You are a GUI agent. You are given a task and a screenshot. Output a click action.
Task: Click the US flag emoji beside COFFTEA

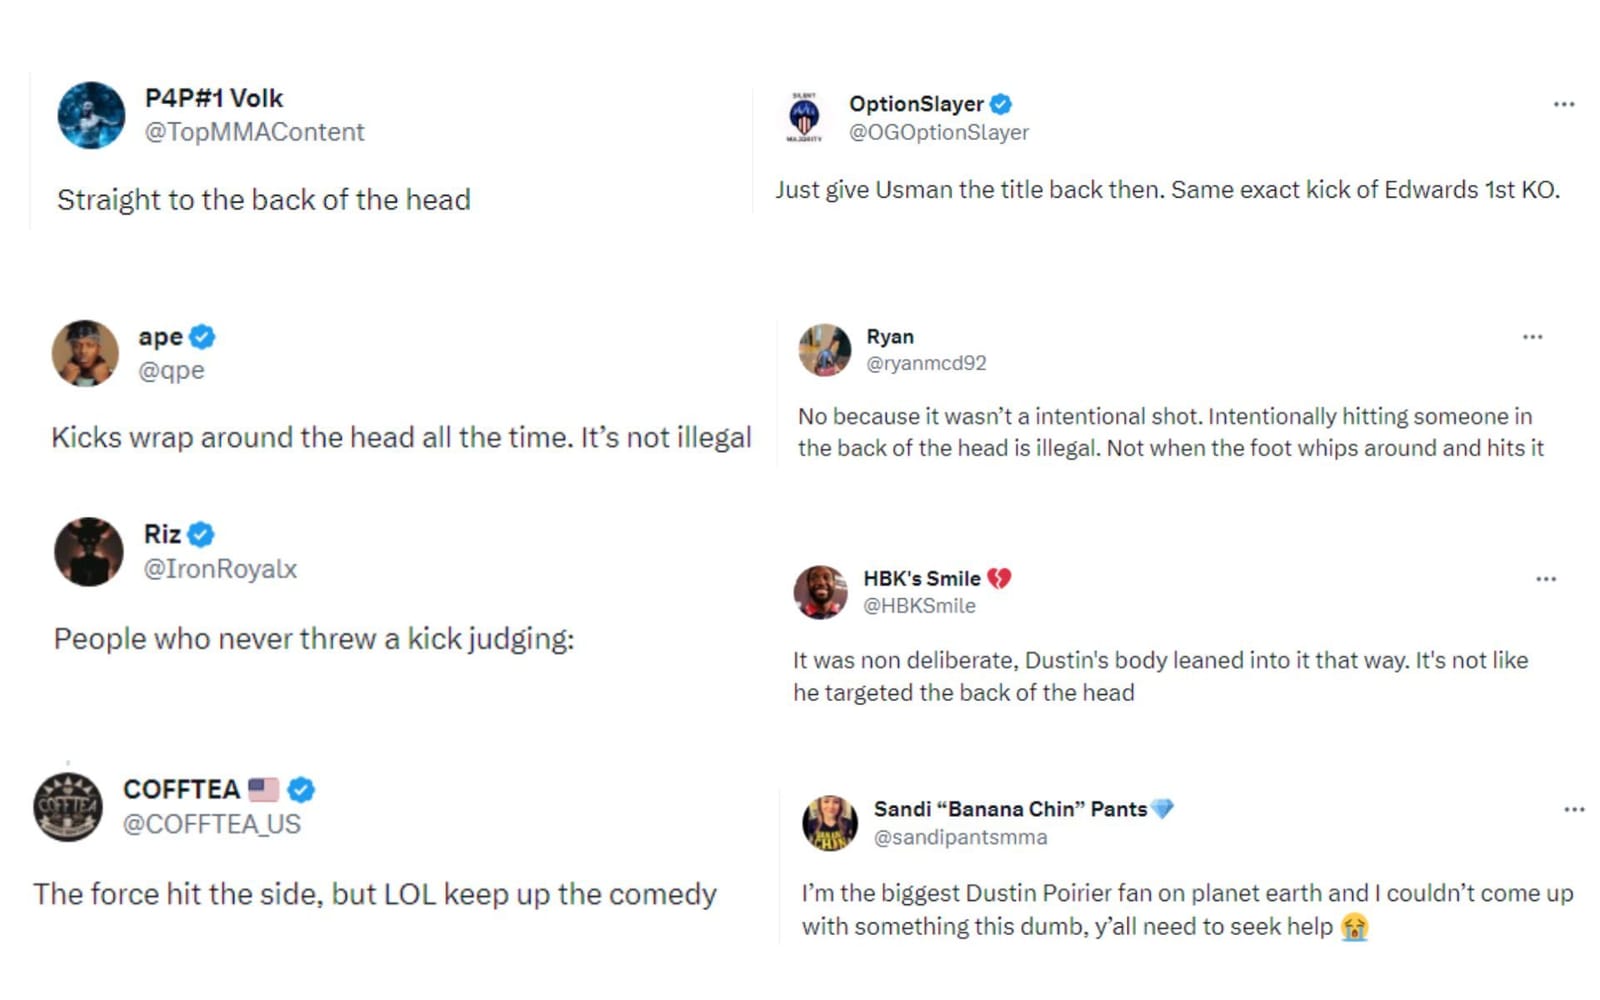click(x=261, y=789)
